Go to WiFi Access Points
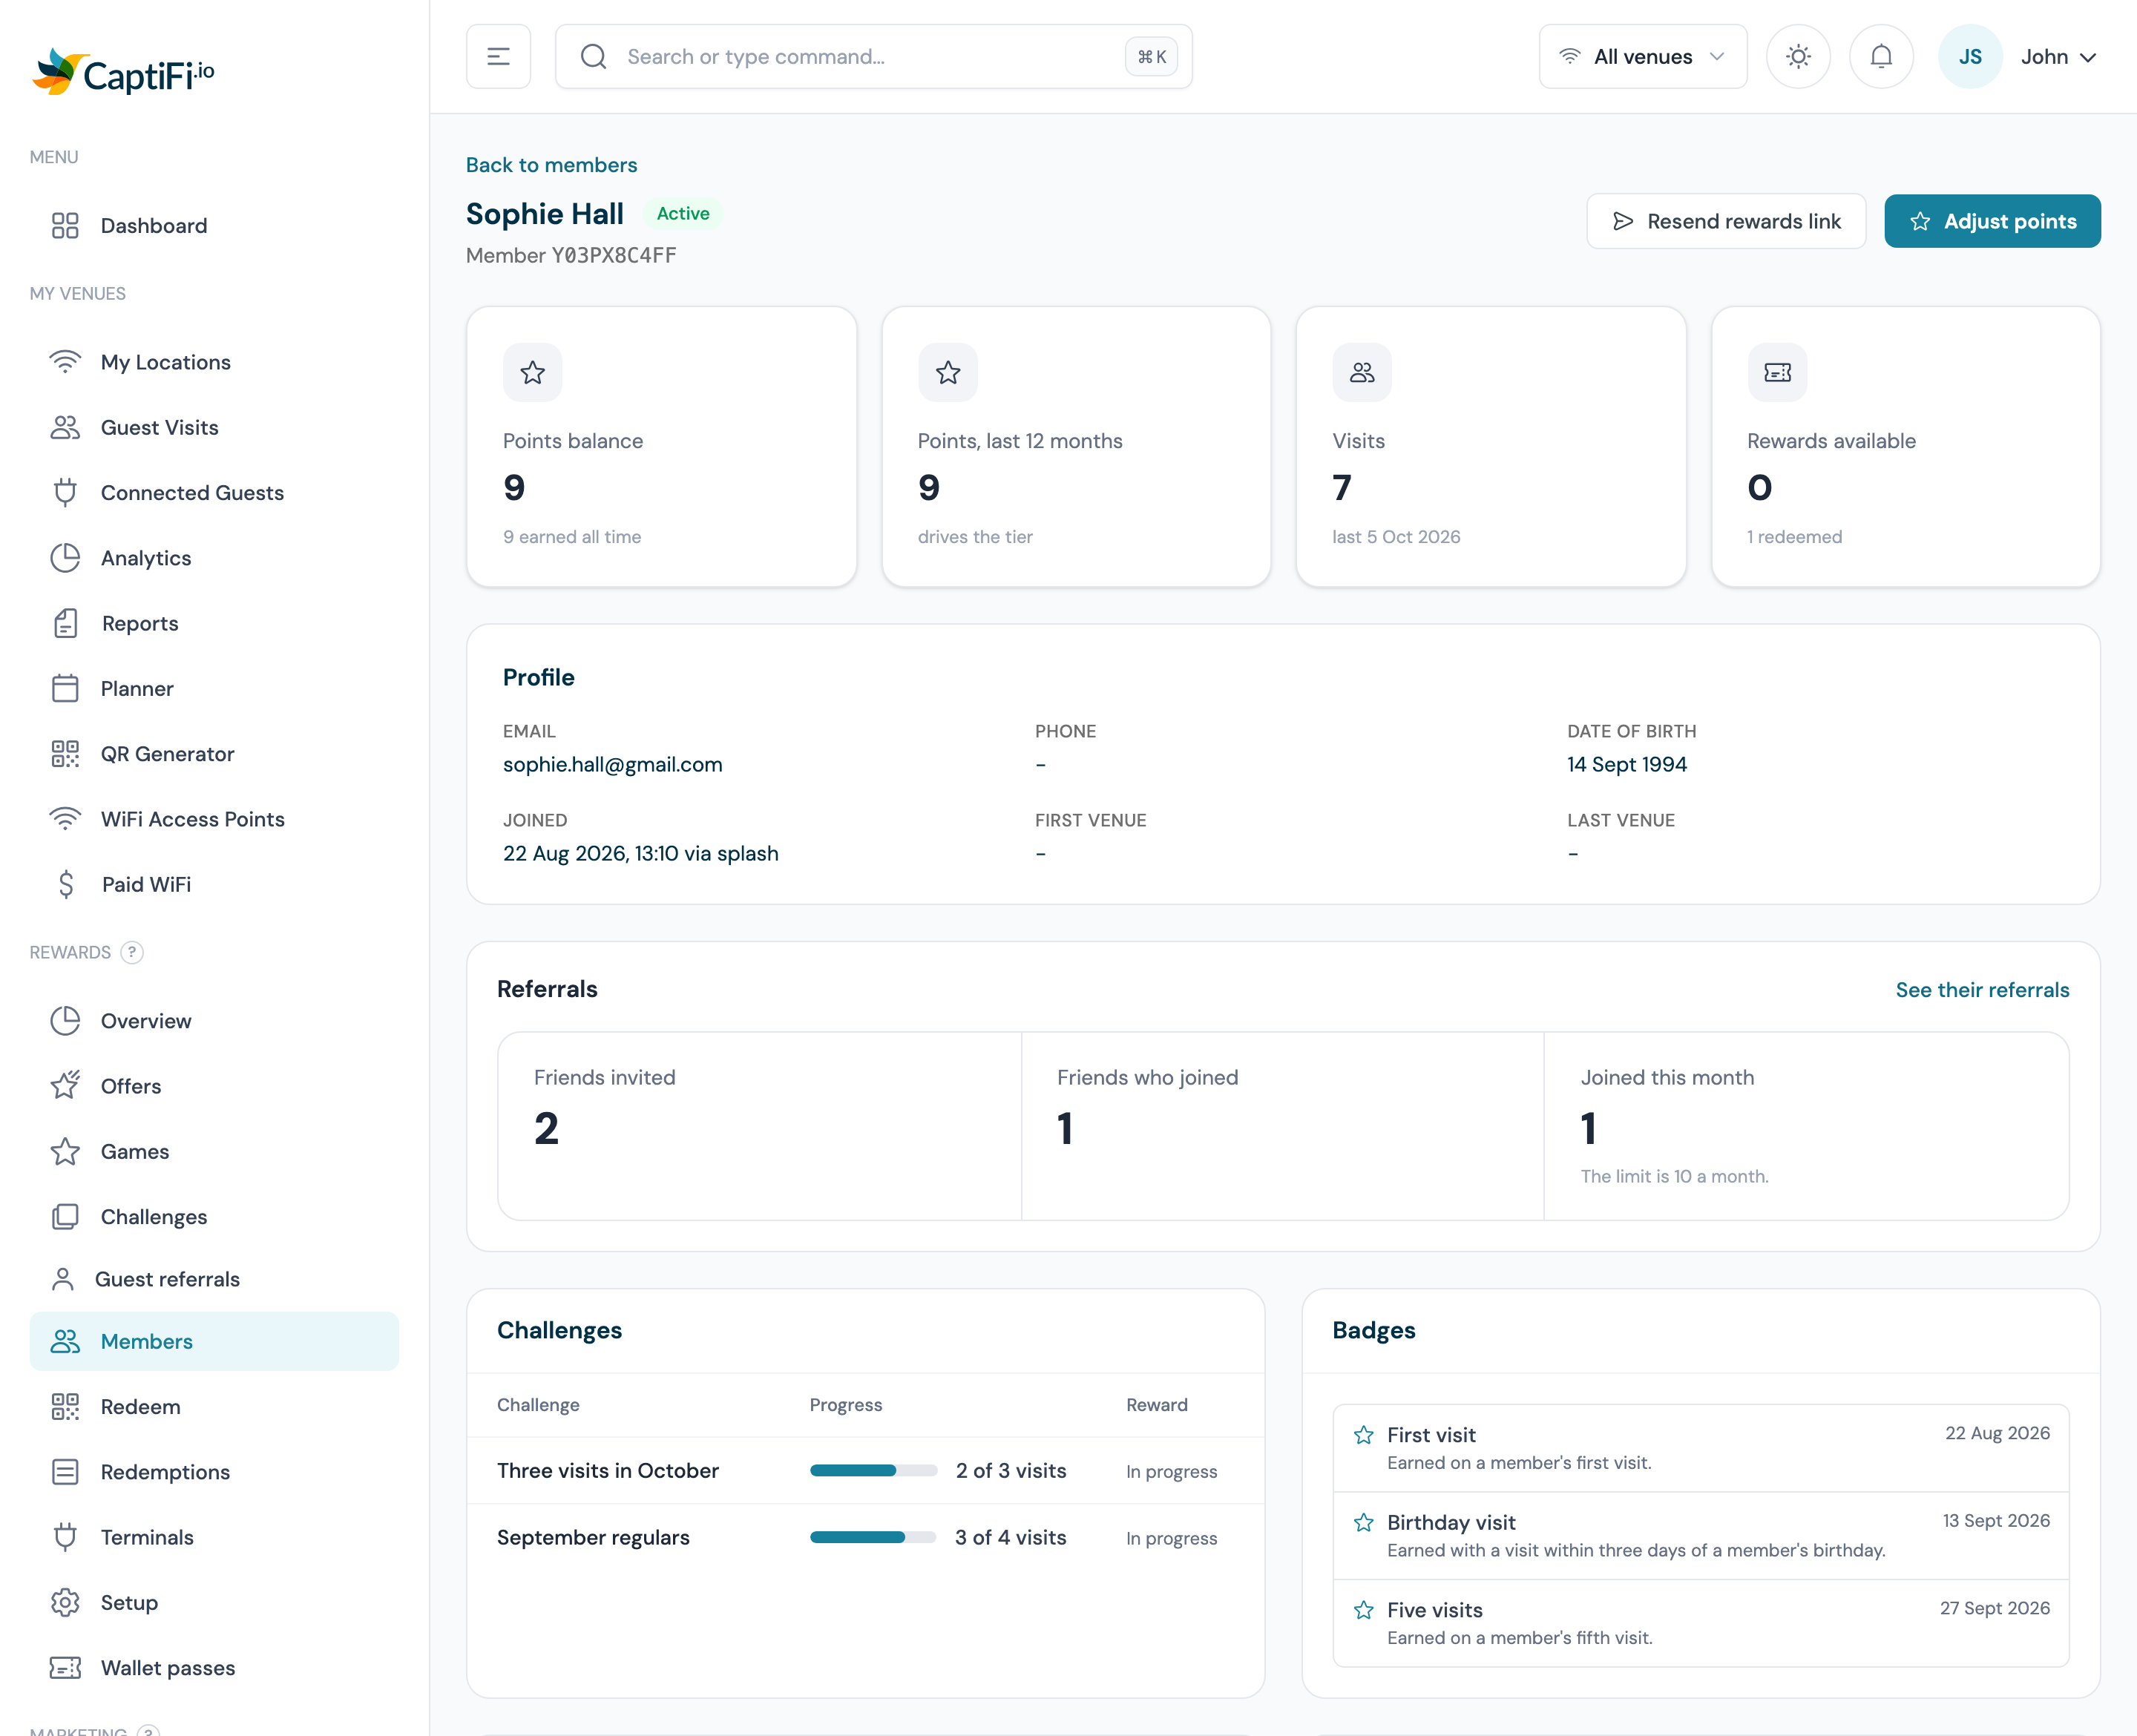Image resolution: width=2137 pixels, height=1736 pixels. 214,819
